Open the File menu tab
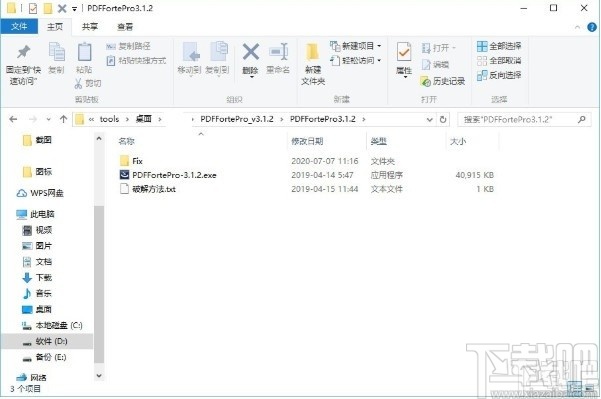601x399 pixels. tap(19, 26)
